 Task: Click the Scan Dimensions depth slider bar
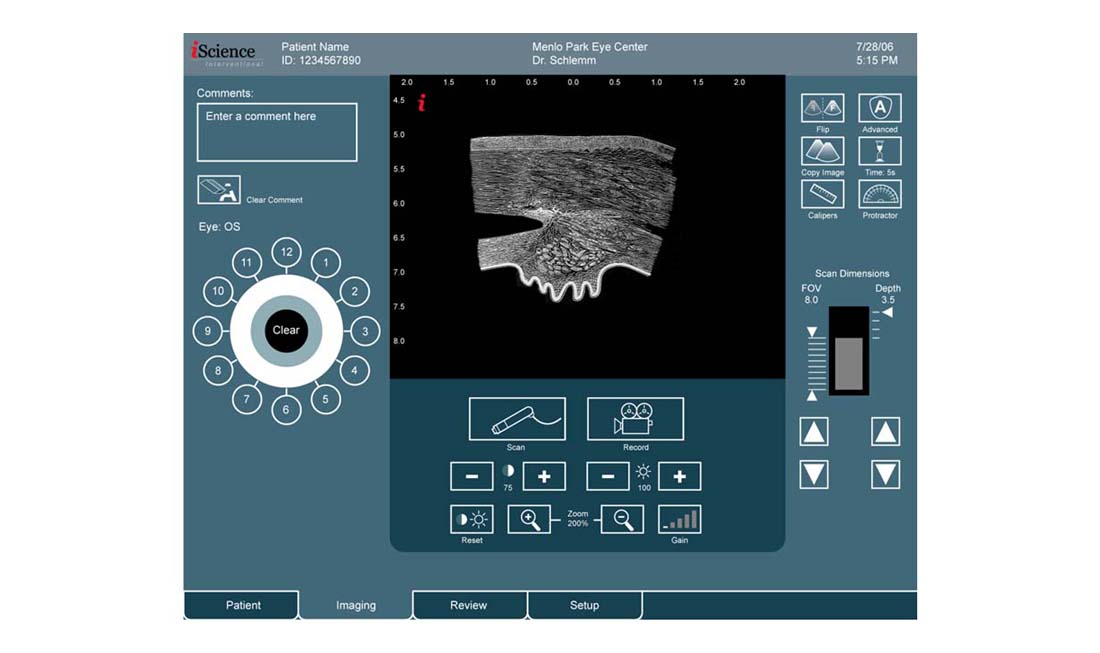tap(849, 350)
